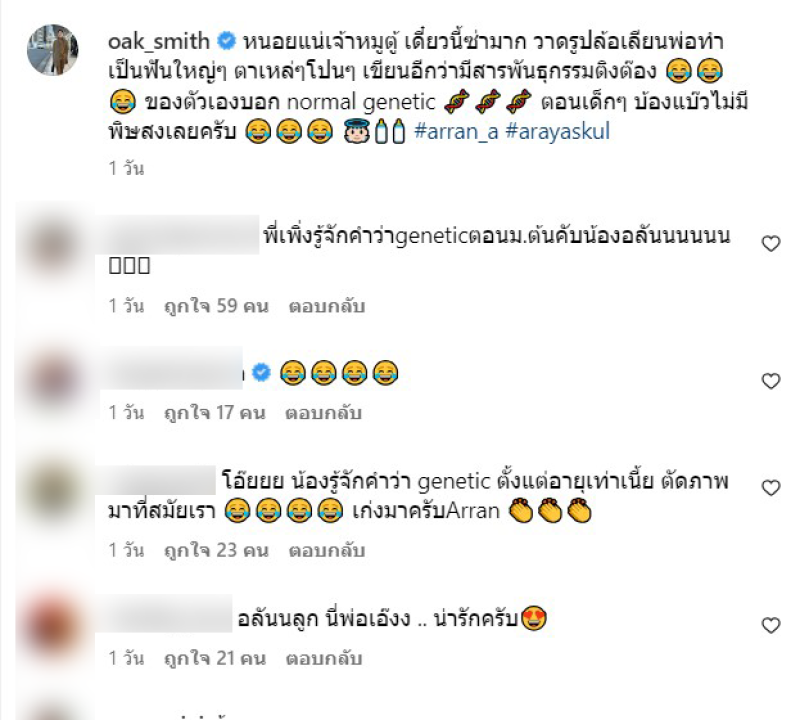Open the oak_smith username link
Image resolution: width=800 pixels, height=720 pixels.
pos(159,41)
